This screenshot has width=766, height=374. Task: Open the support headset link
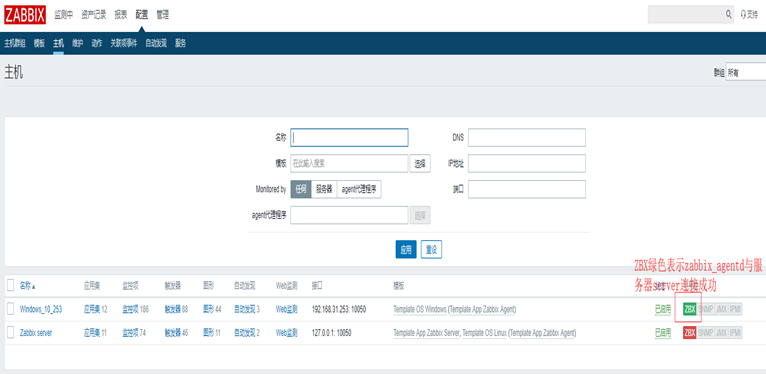point(749,15)
